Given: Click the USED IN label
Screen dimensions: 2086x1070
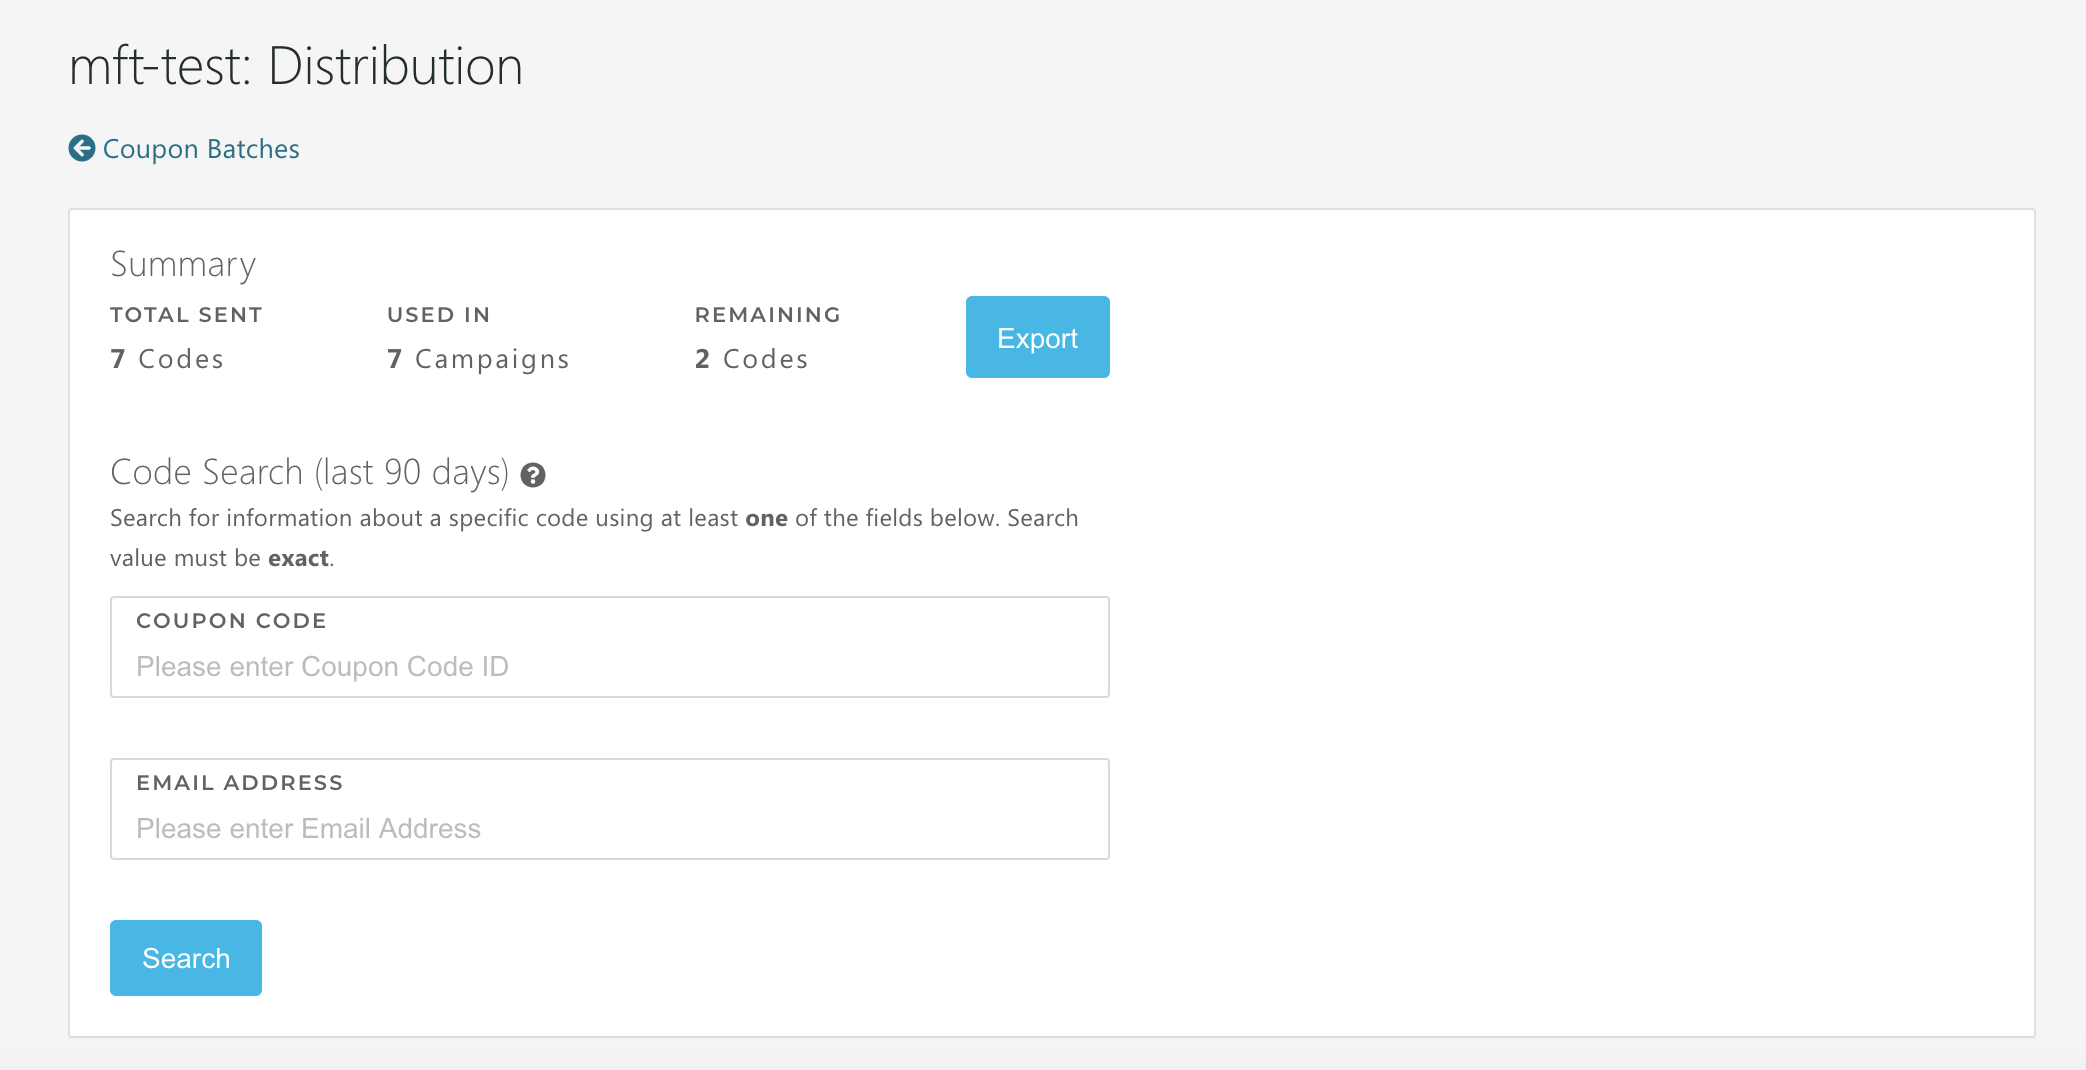Looking at the screenshot, I should (x=439, y=315).
